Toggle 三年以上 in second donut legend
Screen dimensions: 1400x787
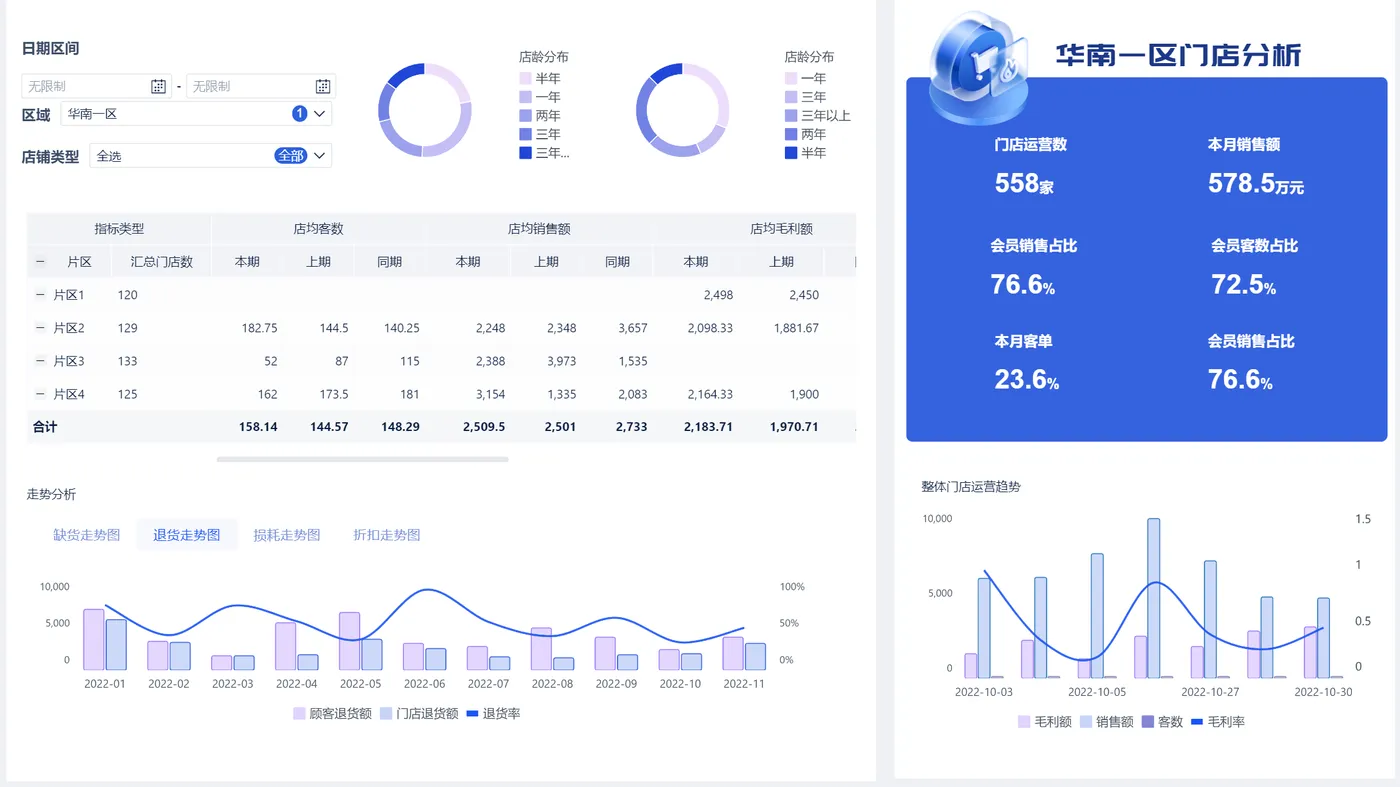coord(818,116)
